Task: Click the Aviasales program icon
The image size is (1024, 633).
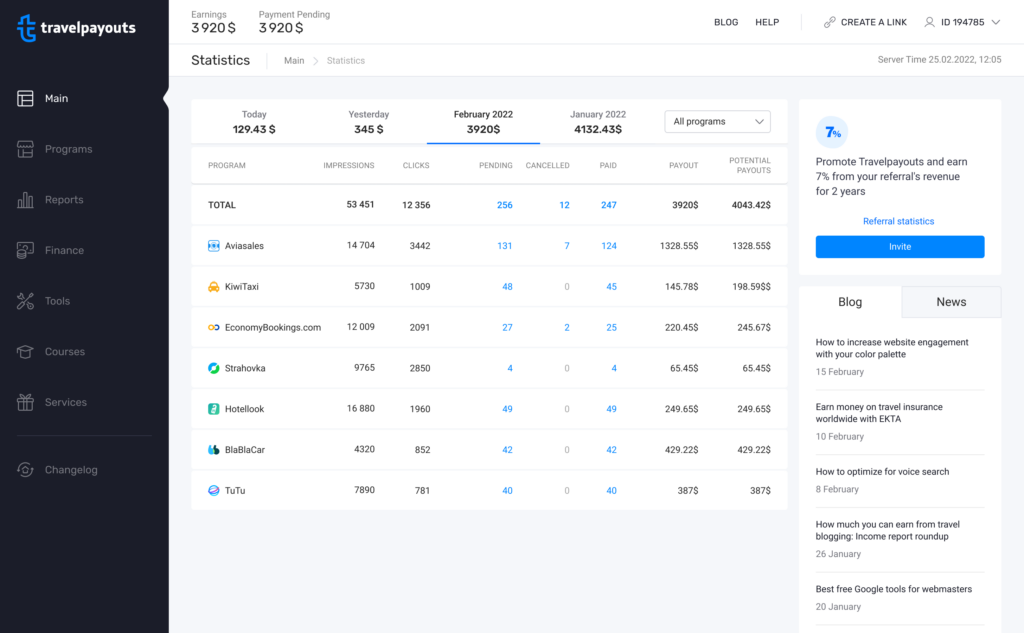Action: click(x=213, y=246)
